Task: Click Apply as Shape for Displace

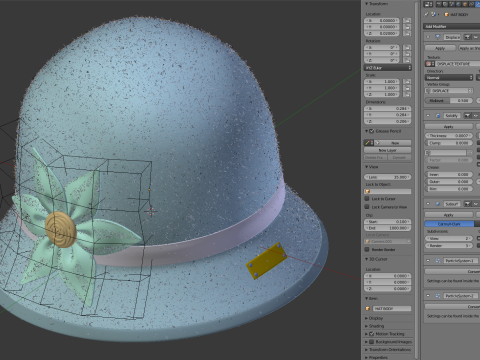Action: click(469, 48)
